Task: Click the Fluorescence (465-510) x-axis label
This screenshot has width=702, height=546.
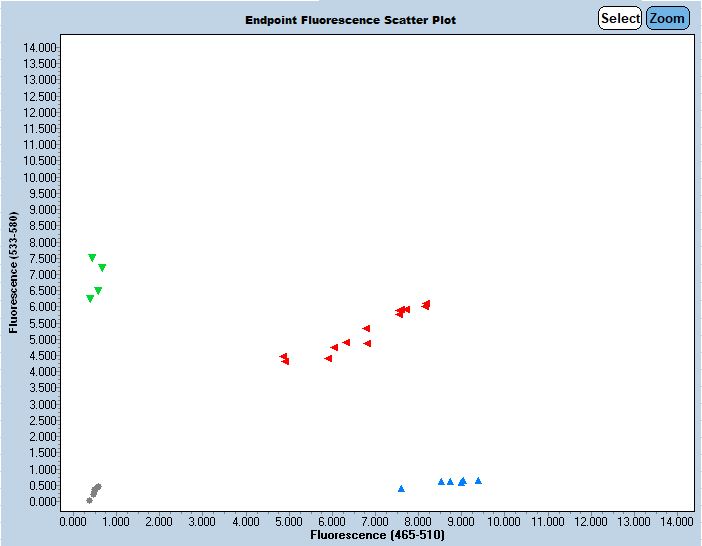Action: [x=377, y=536]
